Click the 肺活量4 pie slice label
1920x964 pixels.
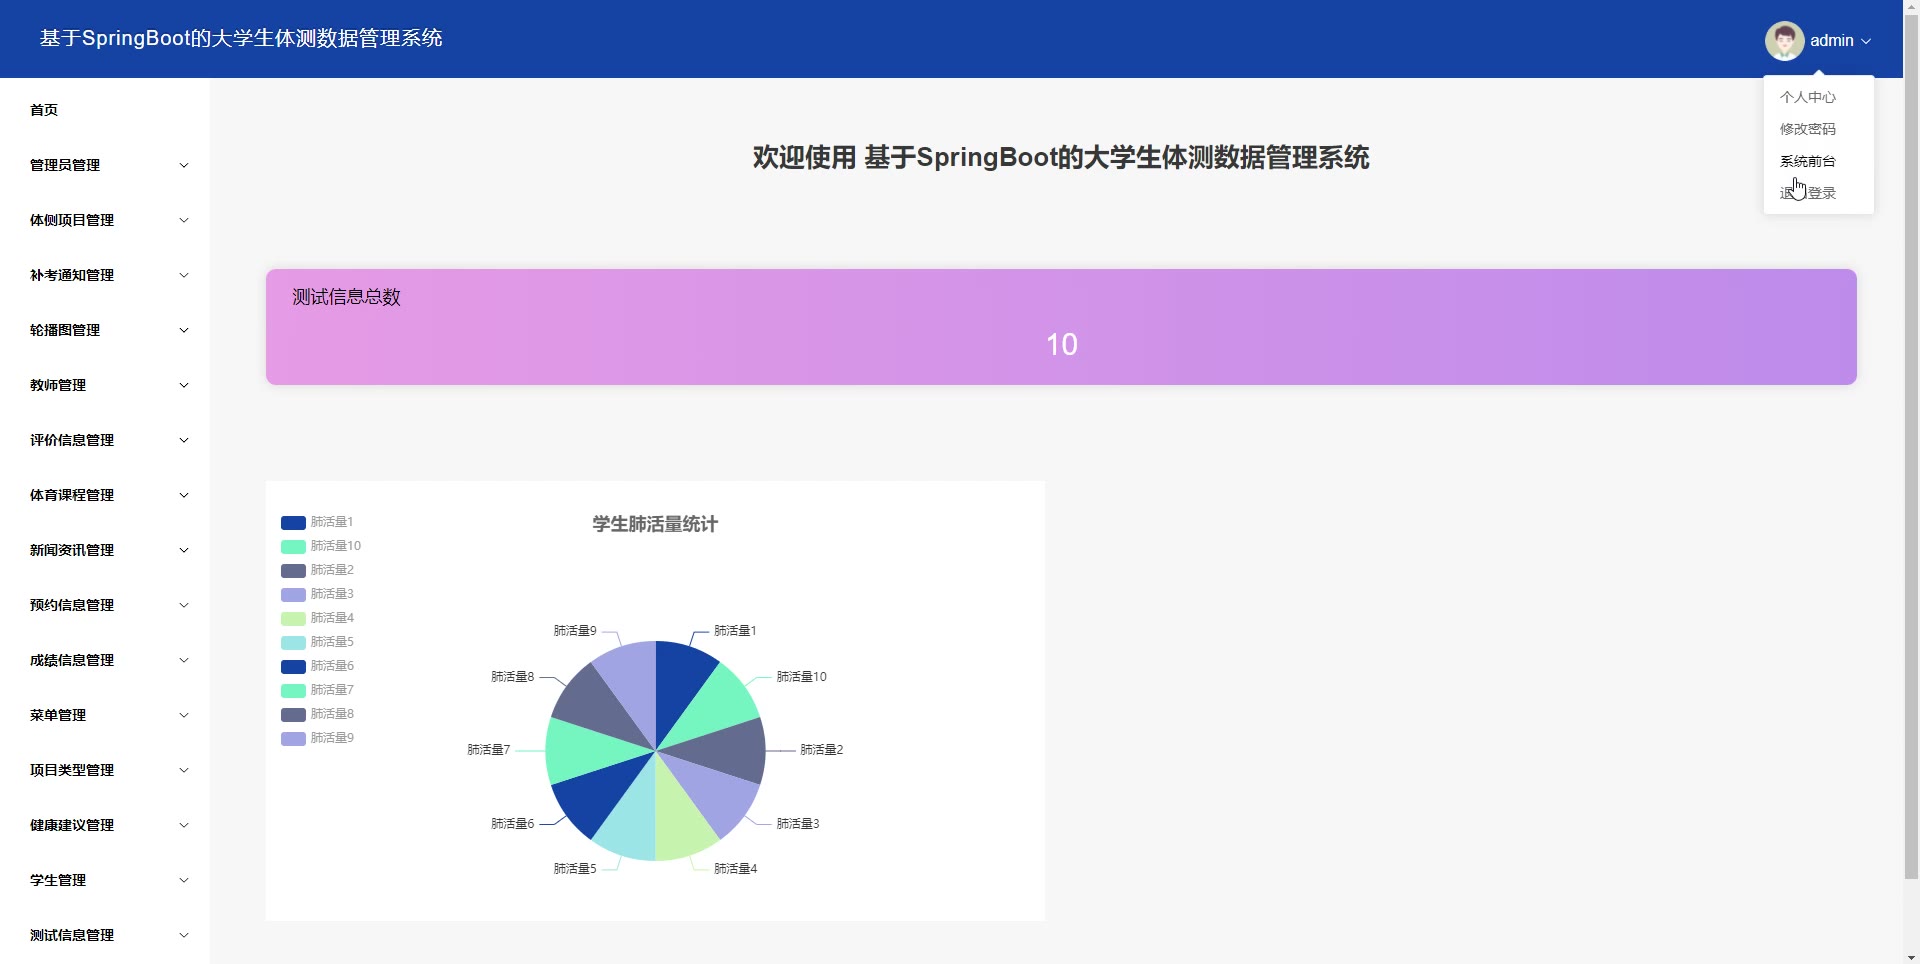pyautogui.click(x=735, y=869)
